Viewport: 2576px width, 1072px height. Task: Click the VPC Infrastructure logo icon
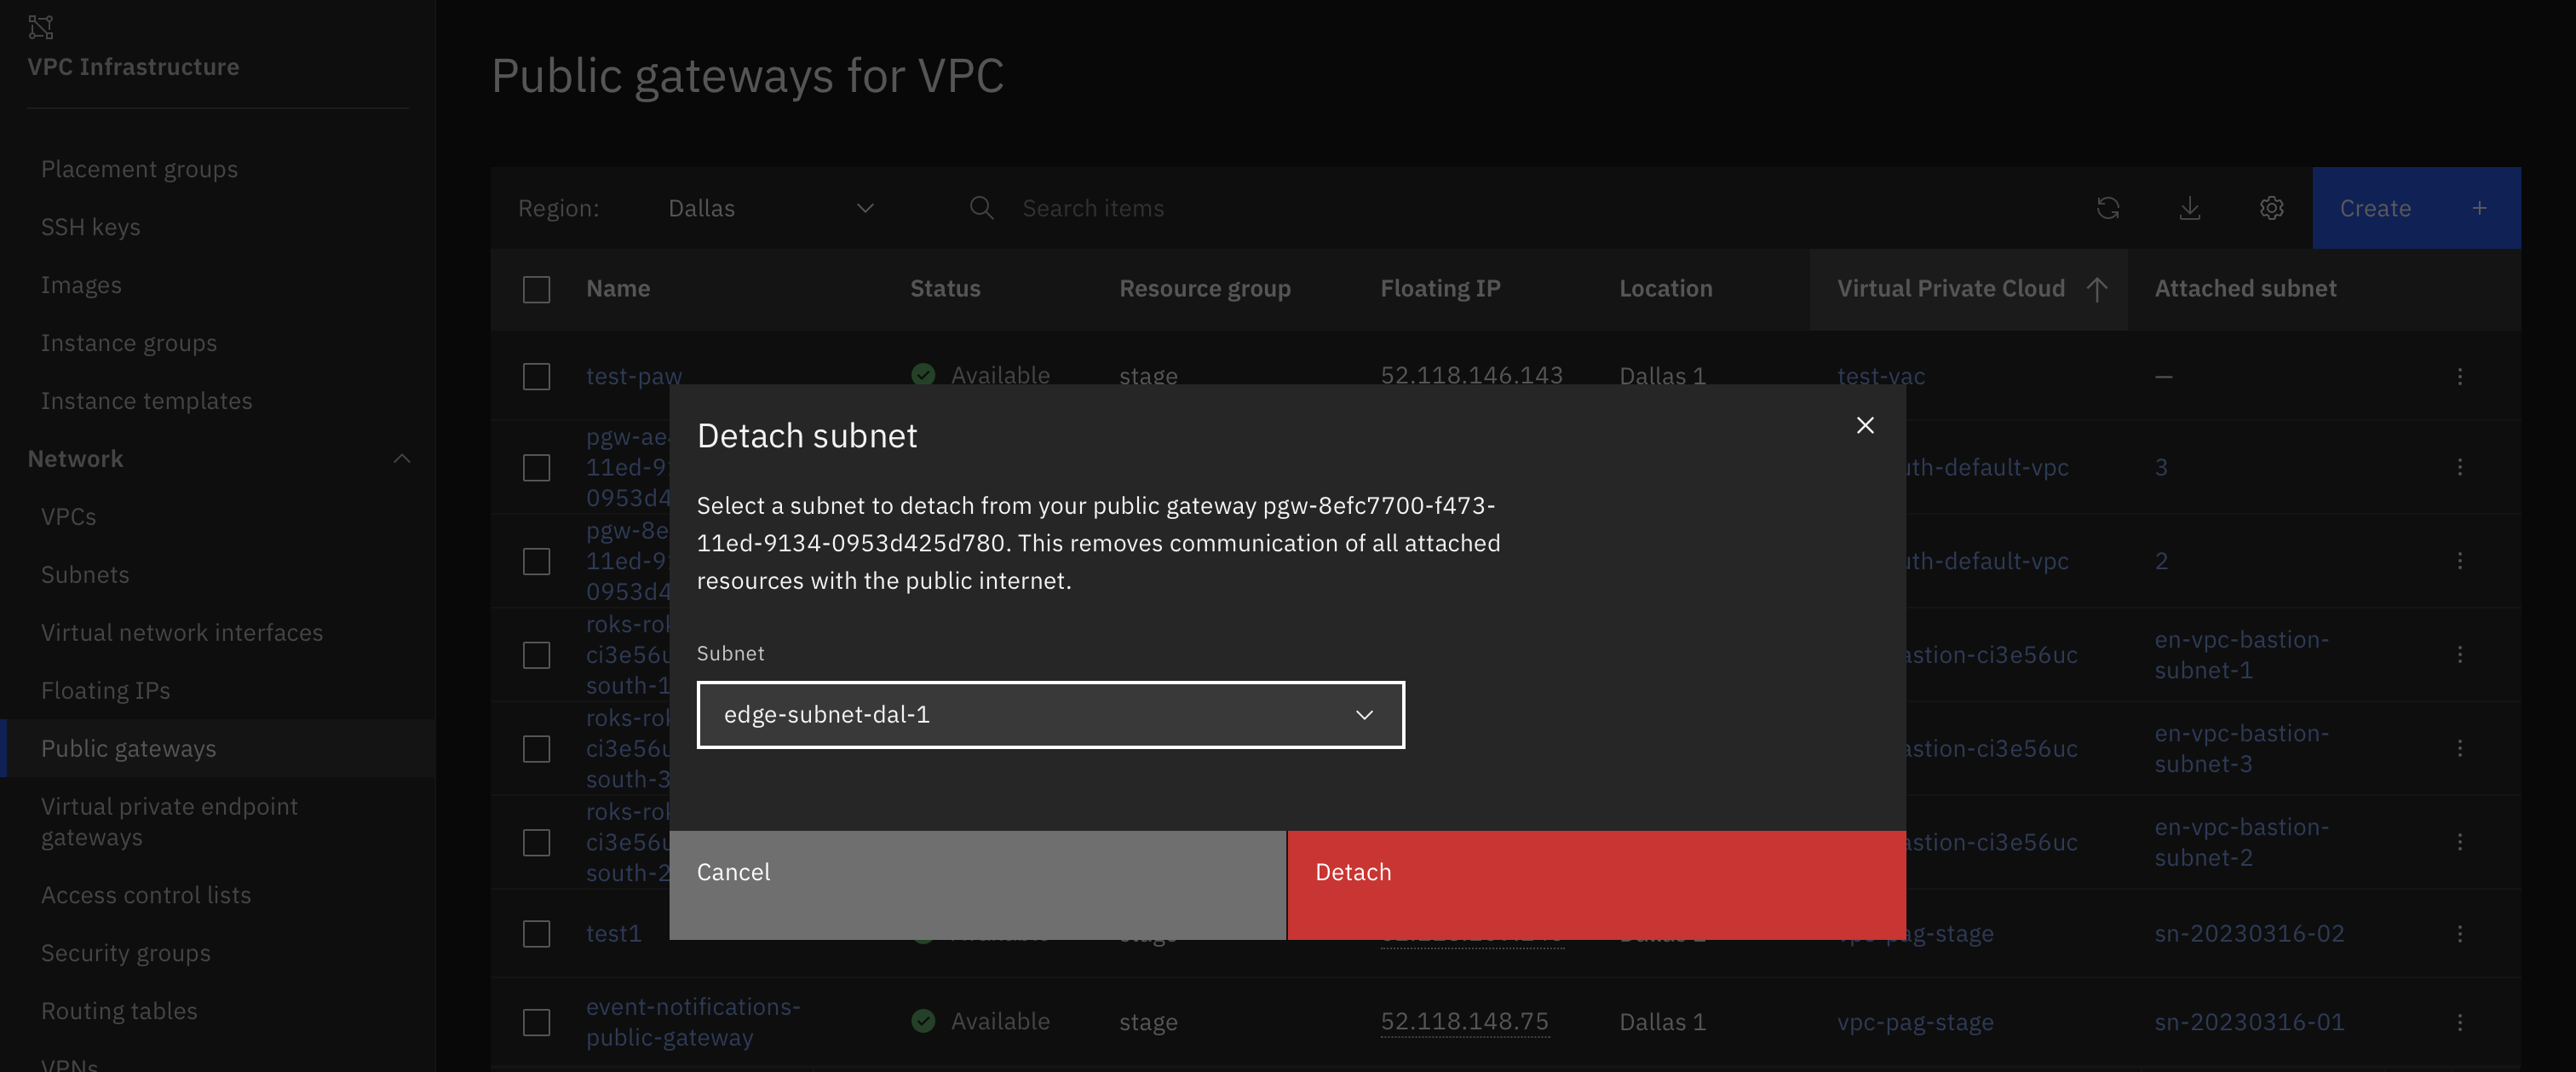click(x=40, y=27)
